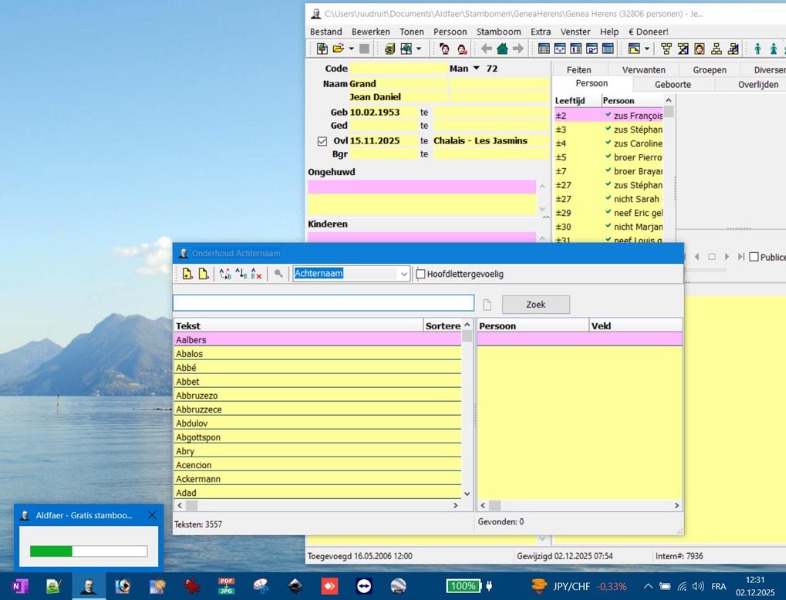
Task: Click the green person icon in toolbar
Action: 757,48
